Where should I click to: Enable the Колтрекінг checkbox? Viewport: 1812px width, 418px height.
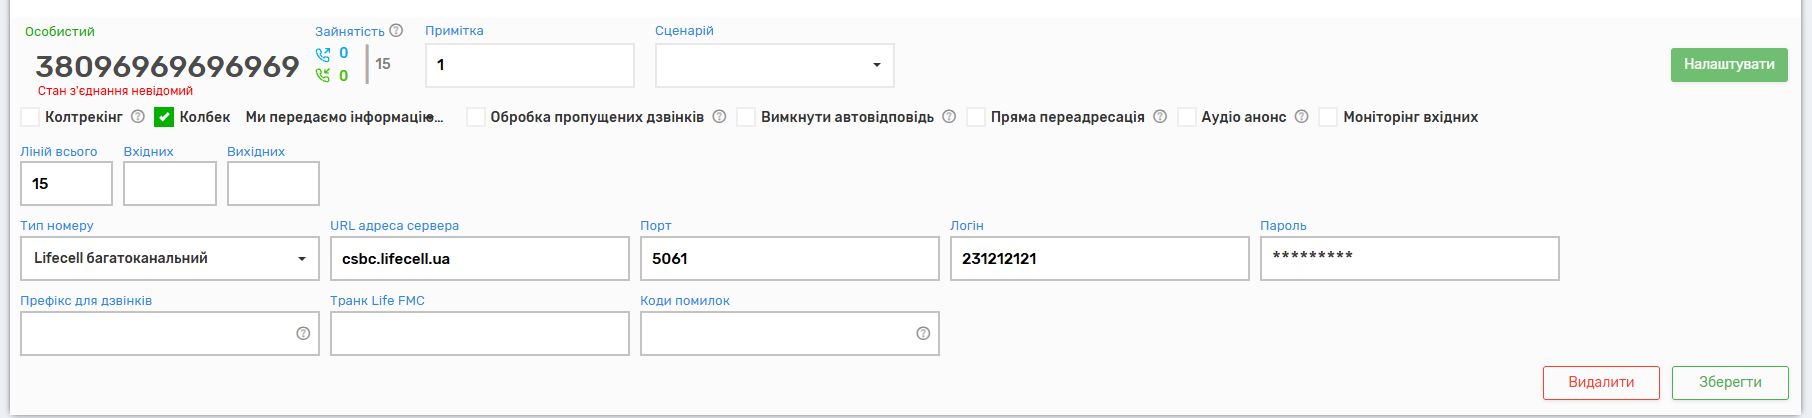pyautogui.click(x=31, y=118)
